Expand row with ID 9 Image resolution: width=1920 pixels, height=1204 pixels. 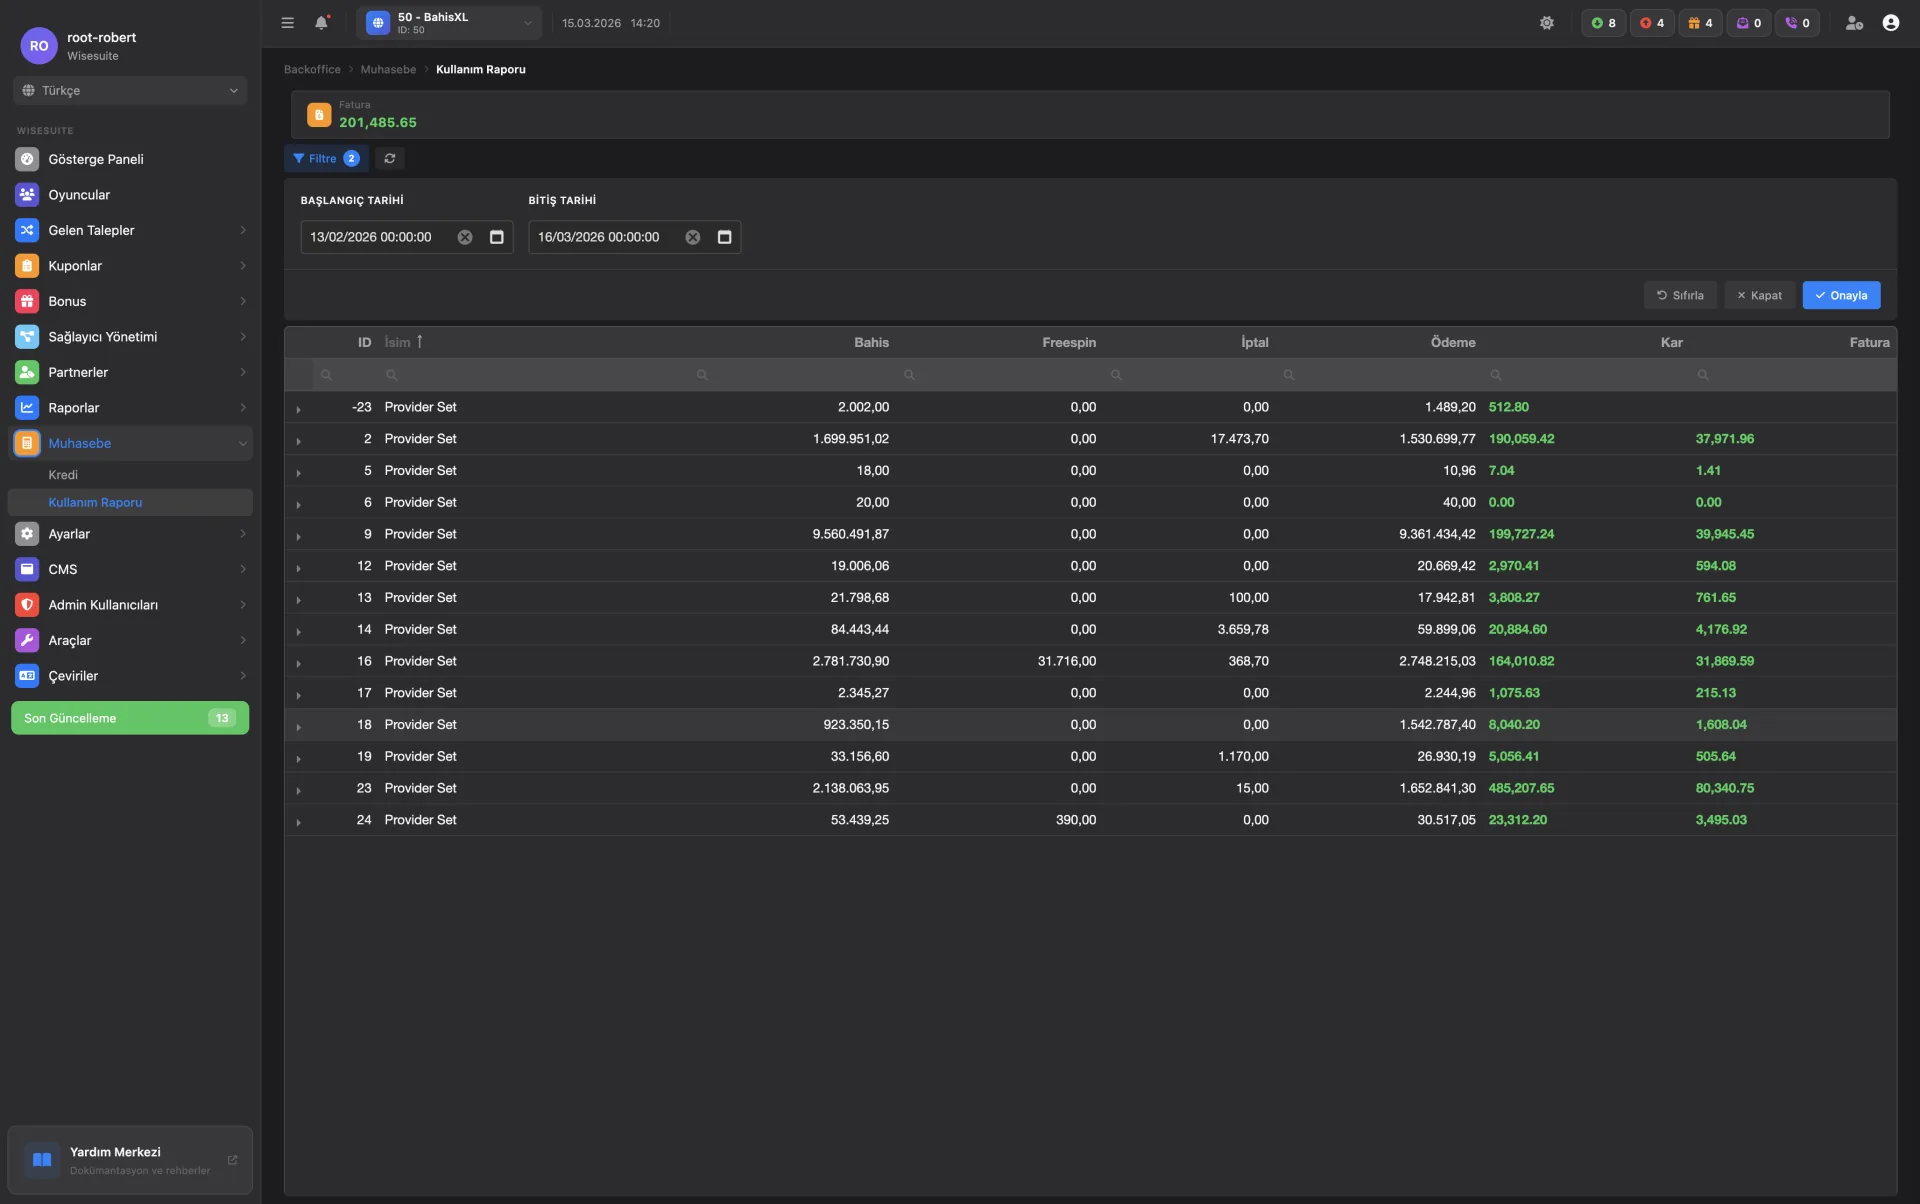point(298,536)
